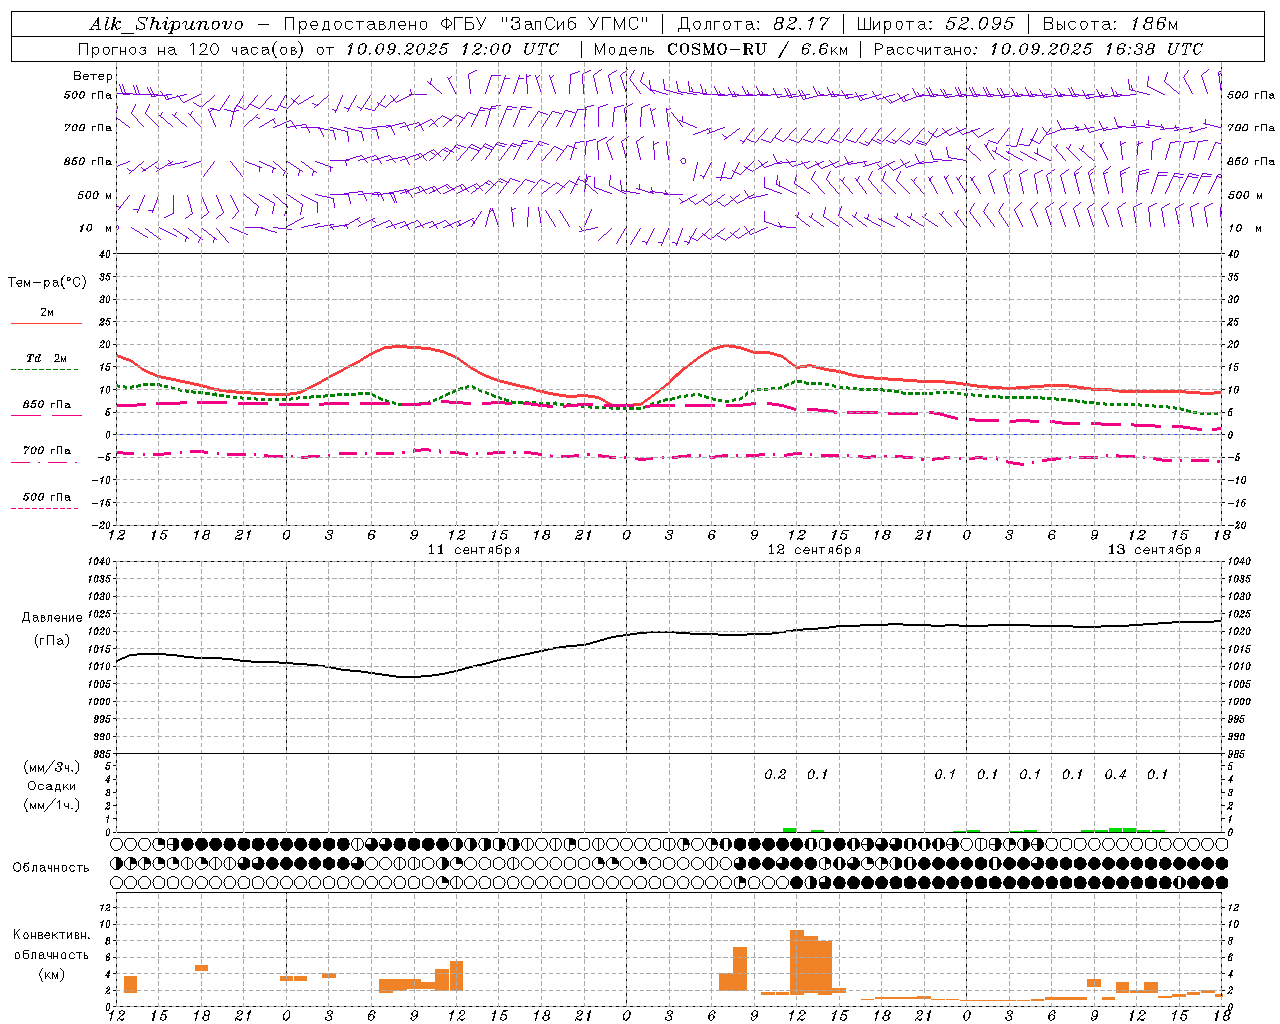
Task: Click the tallest orange convective cloud bar
Action: (x=797, y=962)
